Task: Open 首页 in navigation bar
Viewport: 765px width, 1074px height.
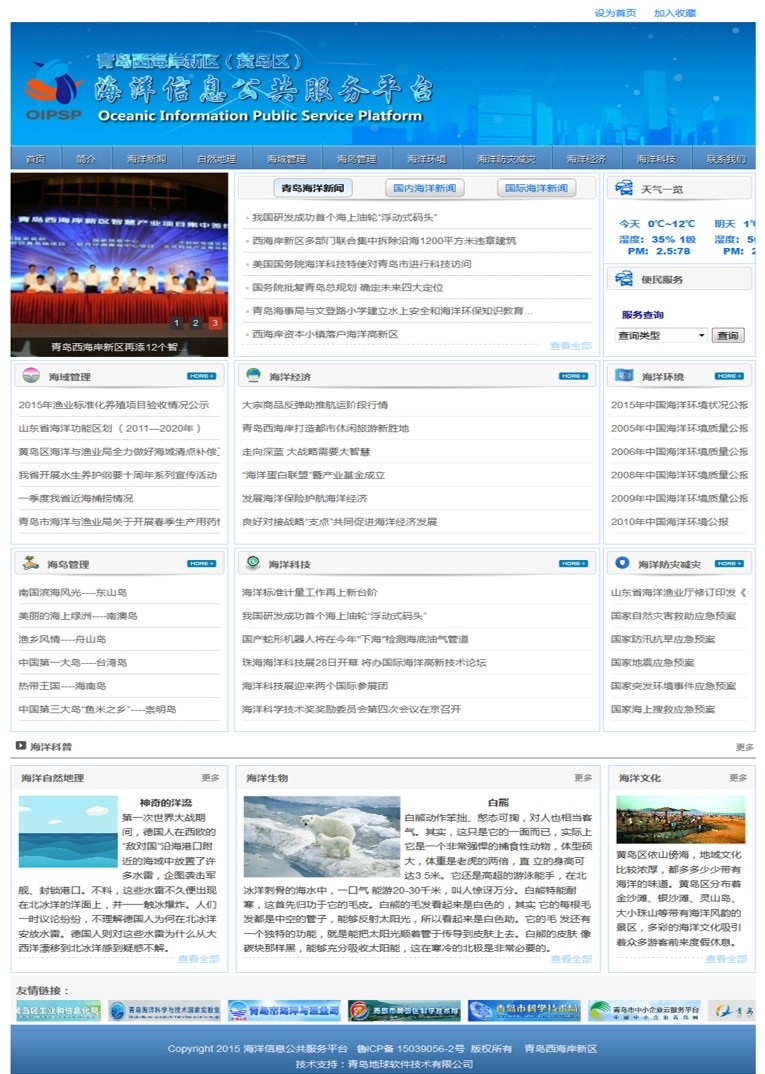Action: click(x=36, y=159)
